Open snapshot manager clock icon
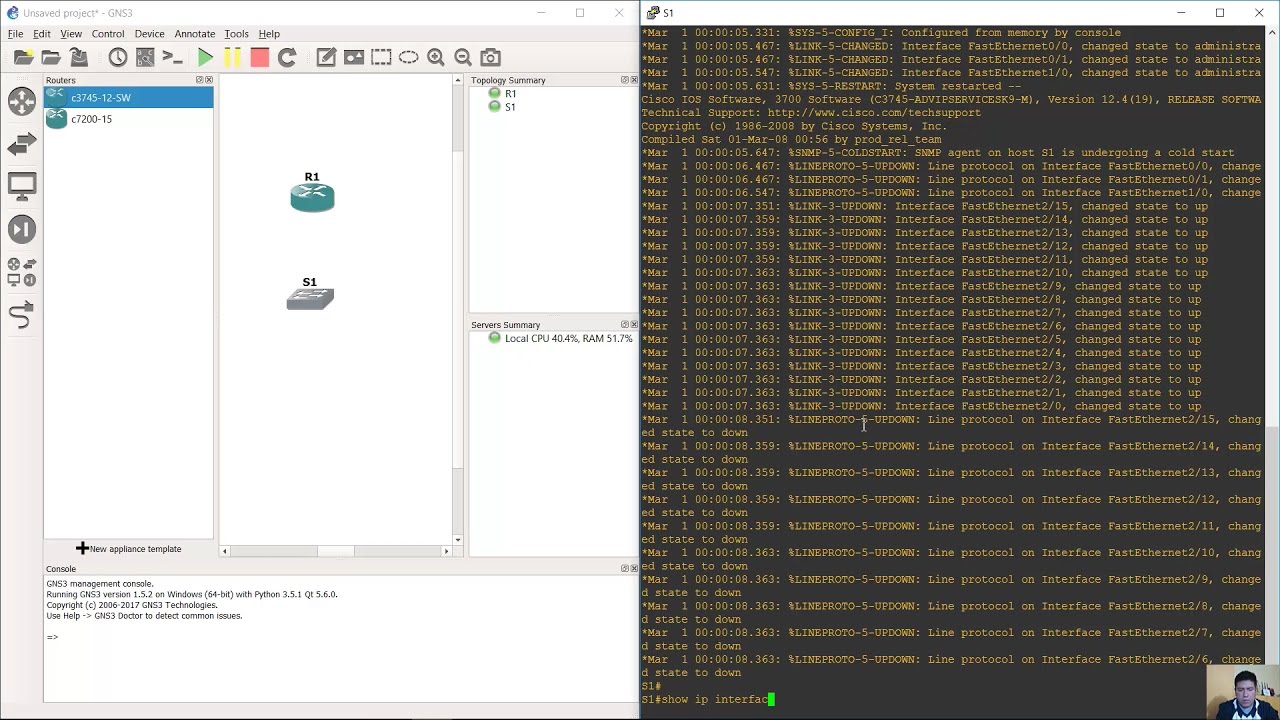This screenshot has width=1280, height=720. 118,58
